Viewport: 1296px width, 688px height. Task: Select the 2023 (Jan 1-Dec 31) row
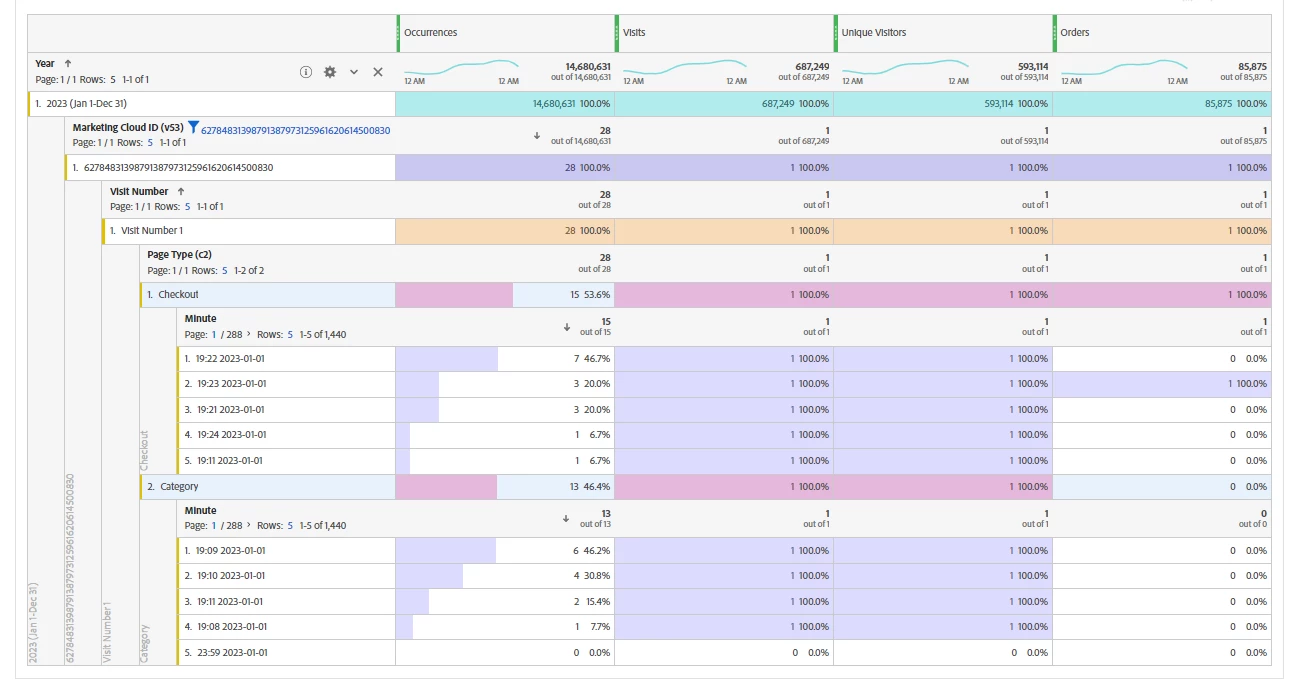coord(212,104)
